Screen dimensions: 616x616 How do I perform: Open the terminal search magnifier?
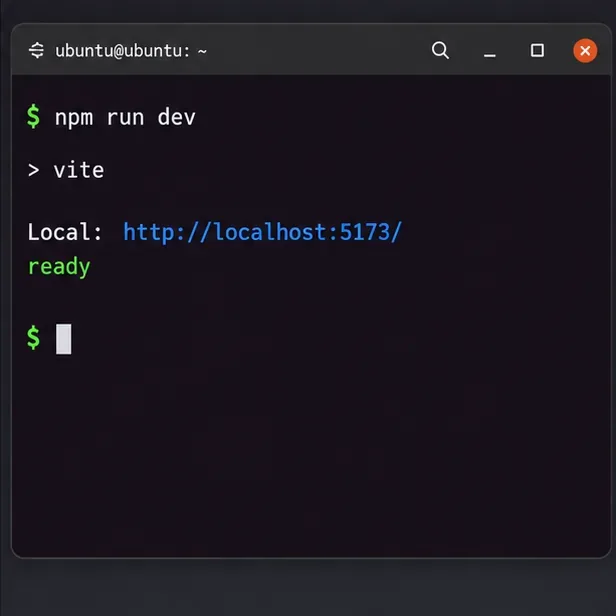click(440, 50)
